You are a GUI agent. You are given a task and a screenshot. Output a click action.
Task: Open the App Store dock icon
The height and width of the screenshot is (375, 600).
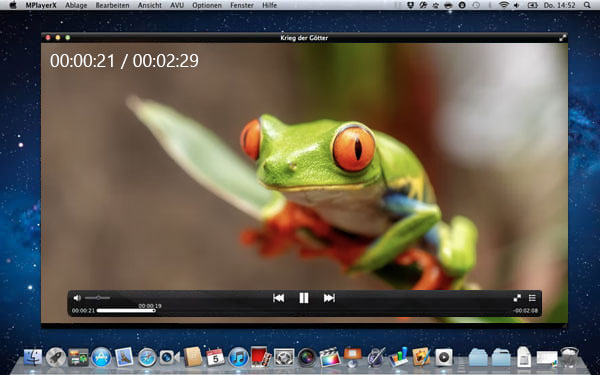point(101,357)
